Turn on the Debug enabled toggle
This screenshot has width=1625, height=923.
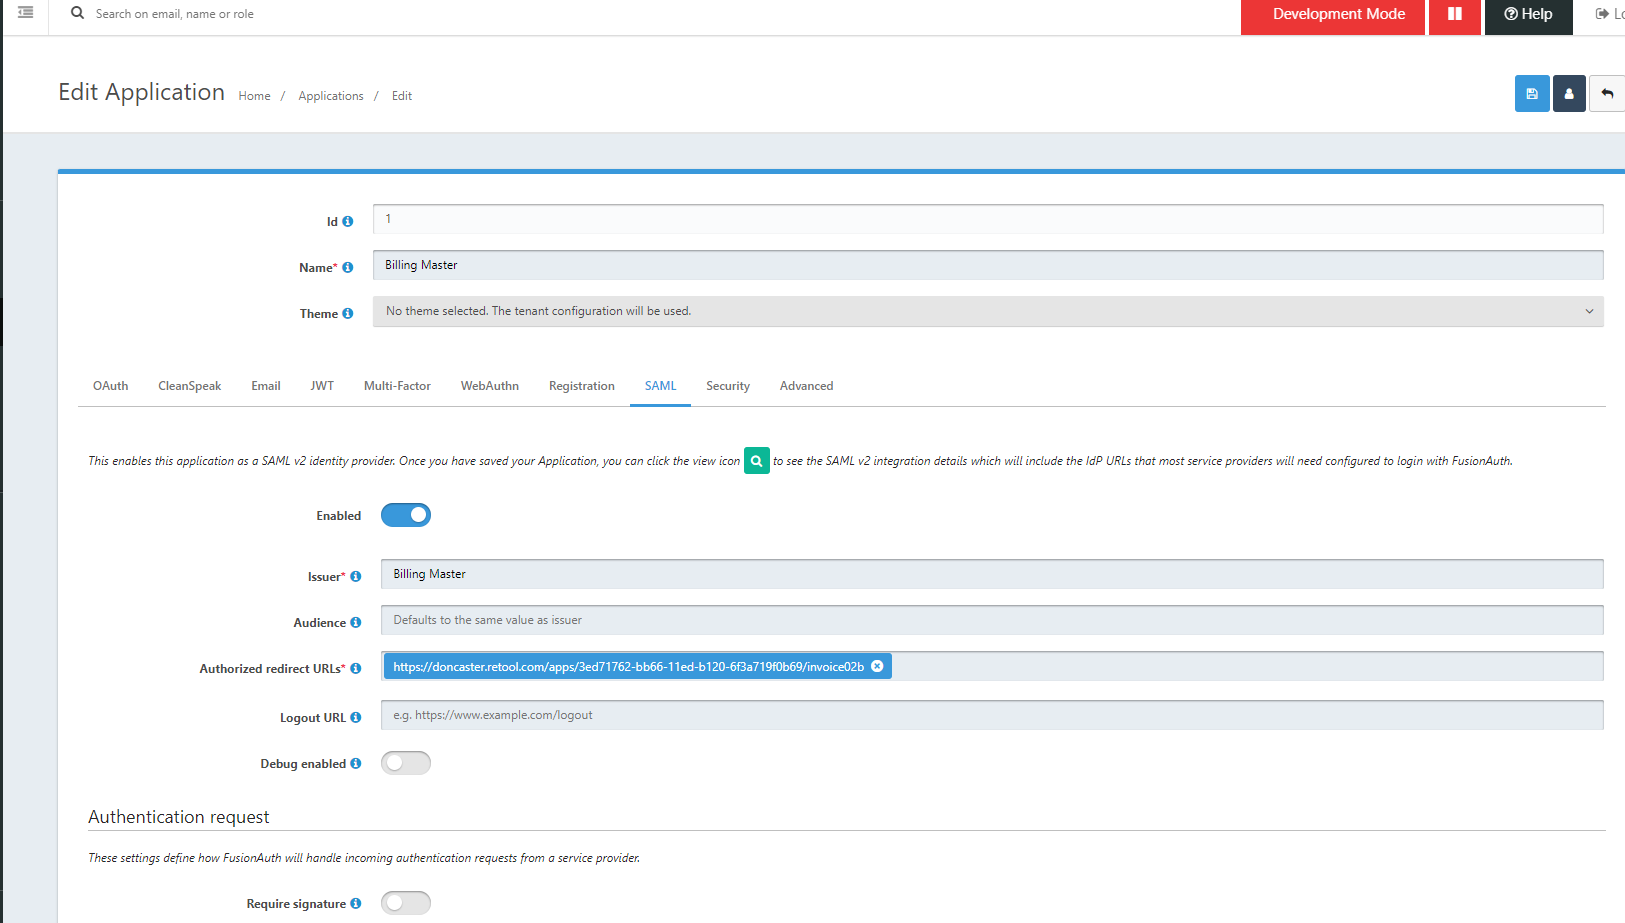click(x=406, y=763)
